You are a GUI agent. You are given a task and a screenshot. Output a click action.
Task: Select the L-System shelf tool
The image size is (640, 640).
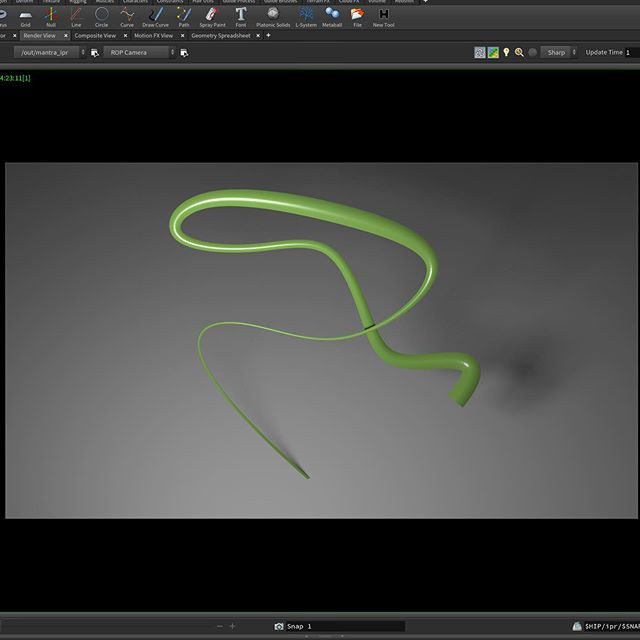306,16
